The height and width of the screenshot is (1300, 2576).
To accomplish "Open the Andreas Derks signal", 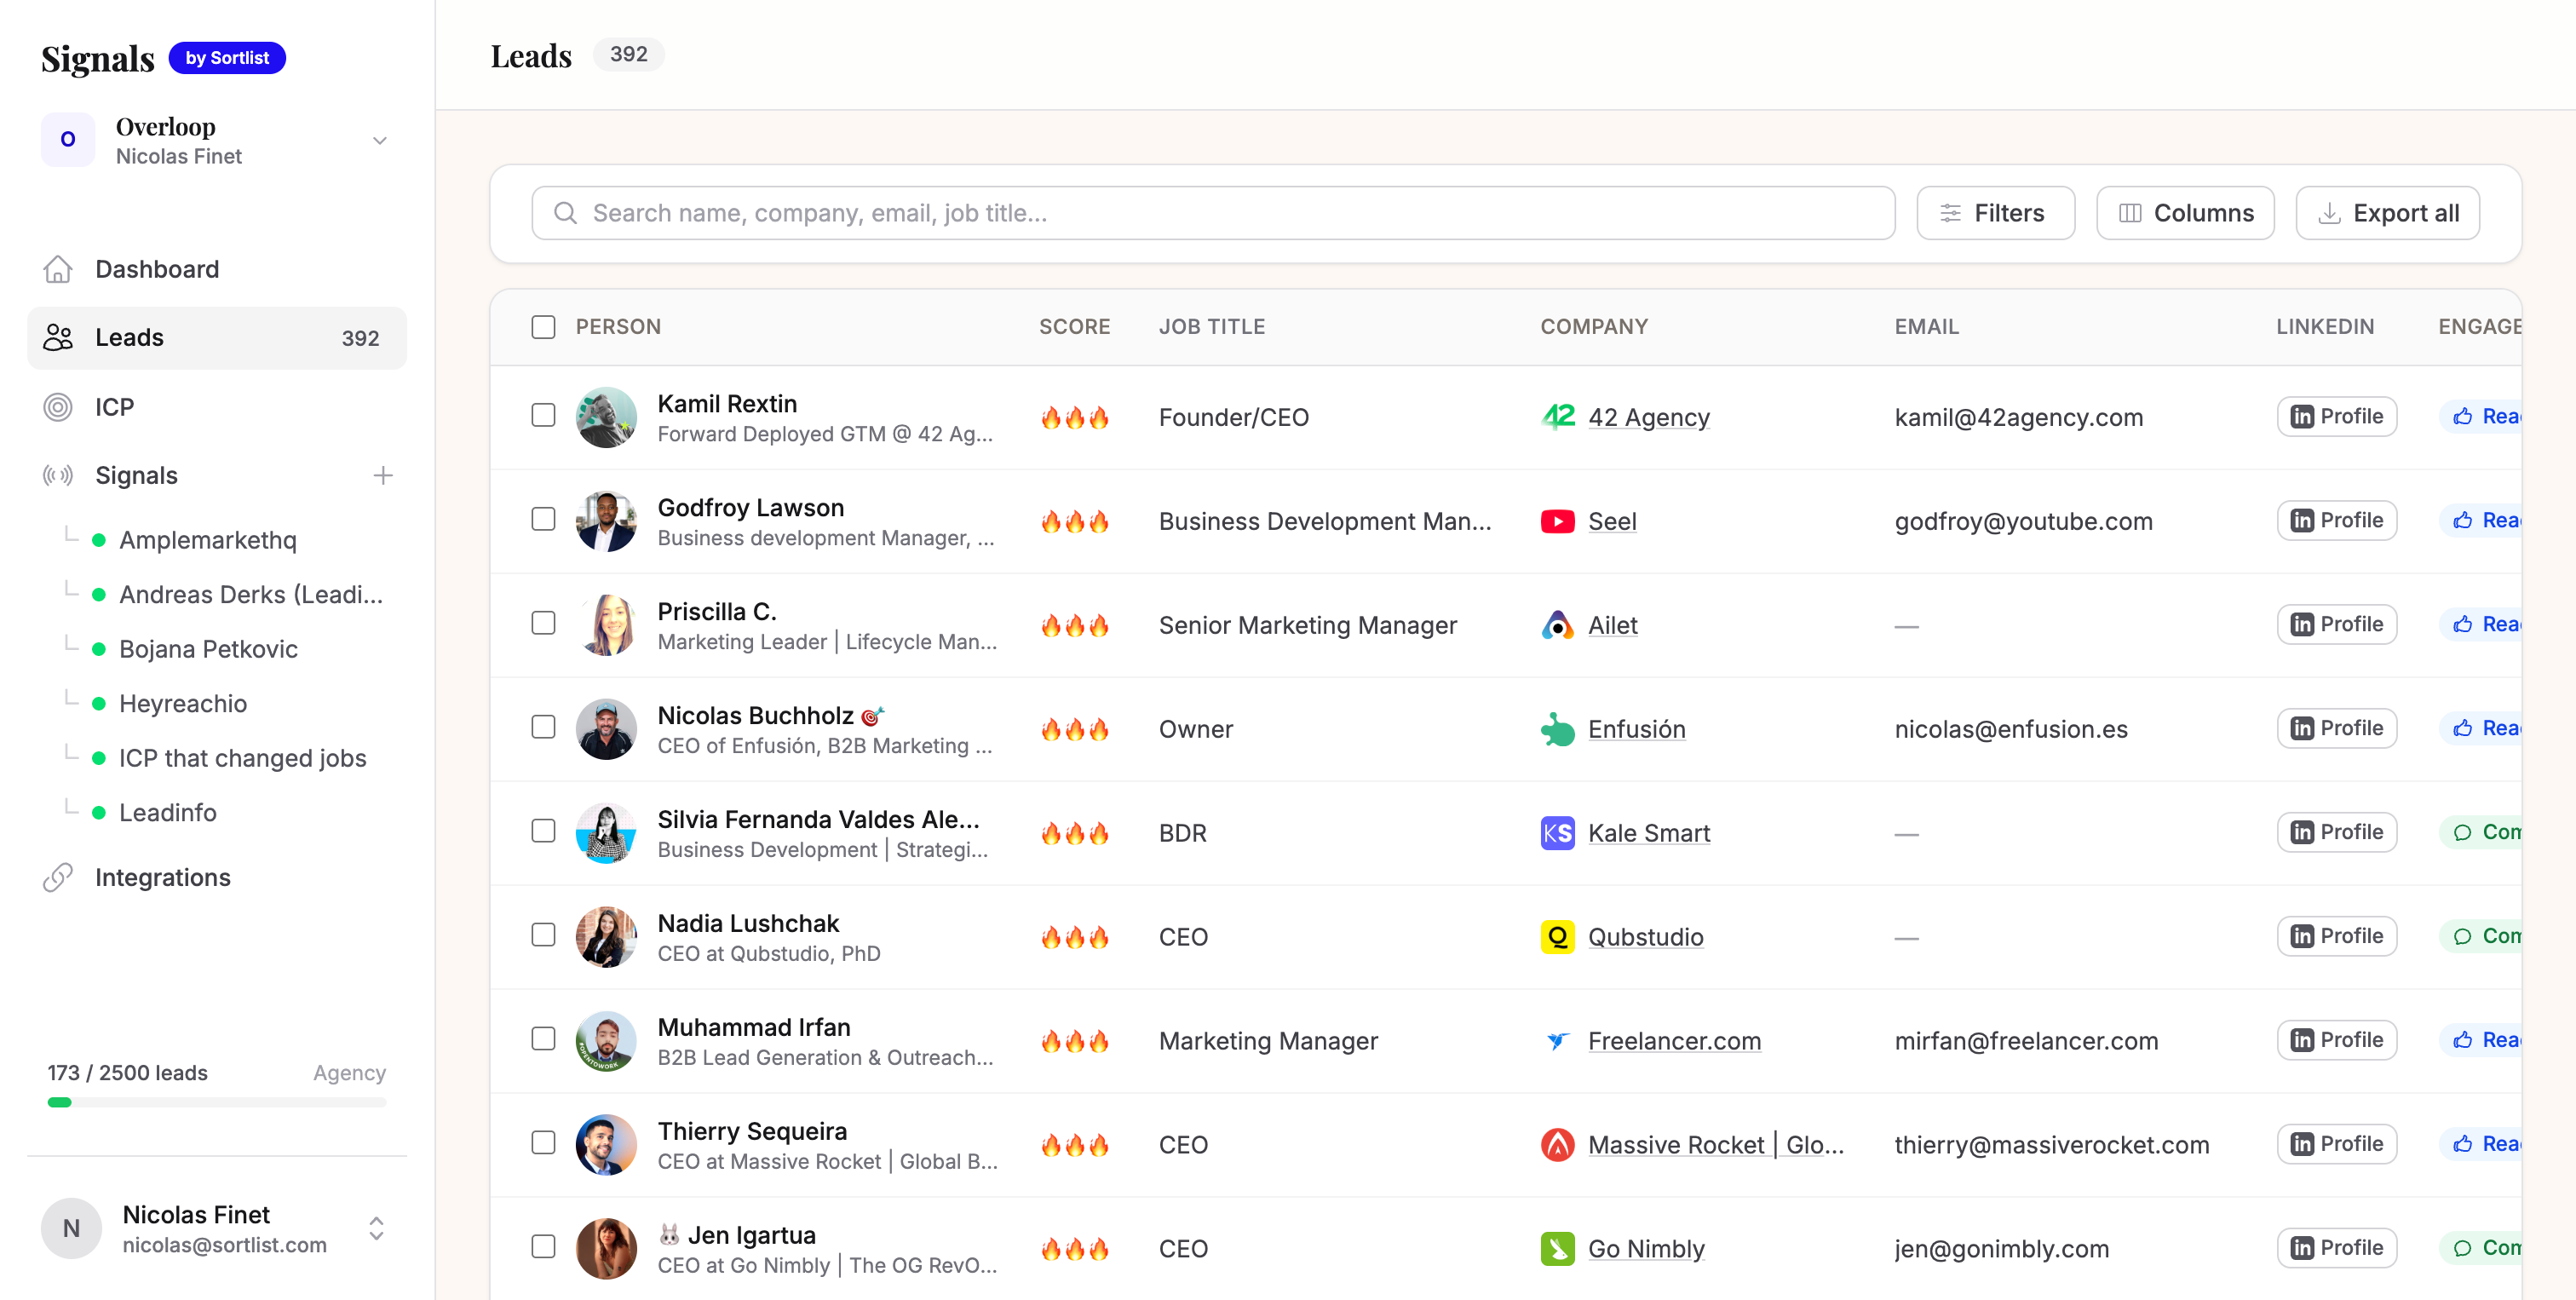I will tap(251, 595).
